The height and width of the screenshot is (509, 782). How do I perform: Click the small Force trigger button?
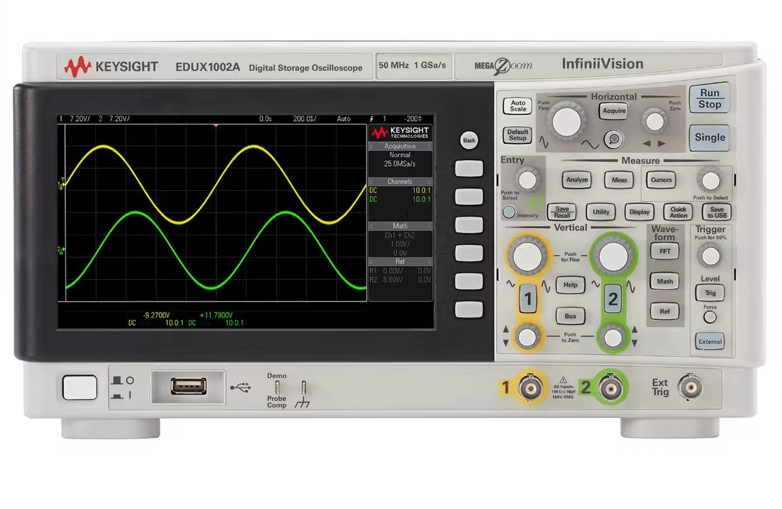[710, 317]
